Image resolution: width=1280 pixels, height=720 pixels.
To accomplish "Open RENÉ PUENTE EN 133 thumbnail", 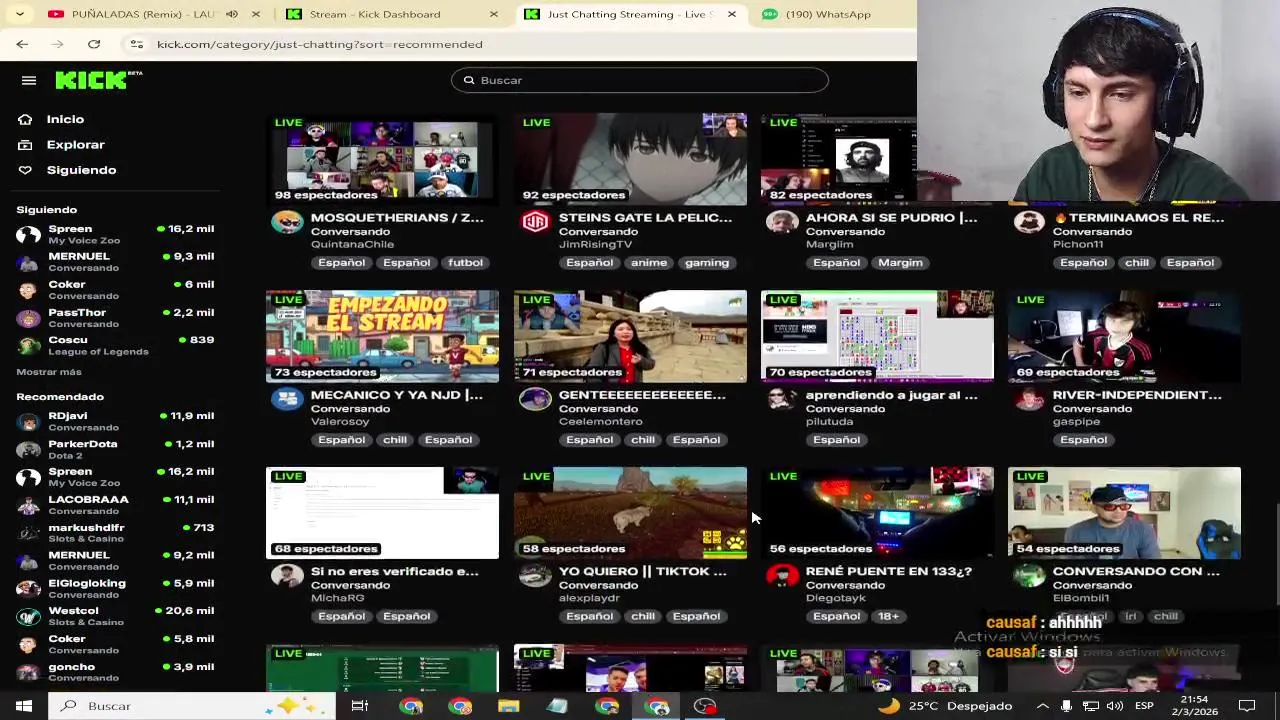I will 877,513.
